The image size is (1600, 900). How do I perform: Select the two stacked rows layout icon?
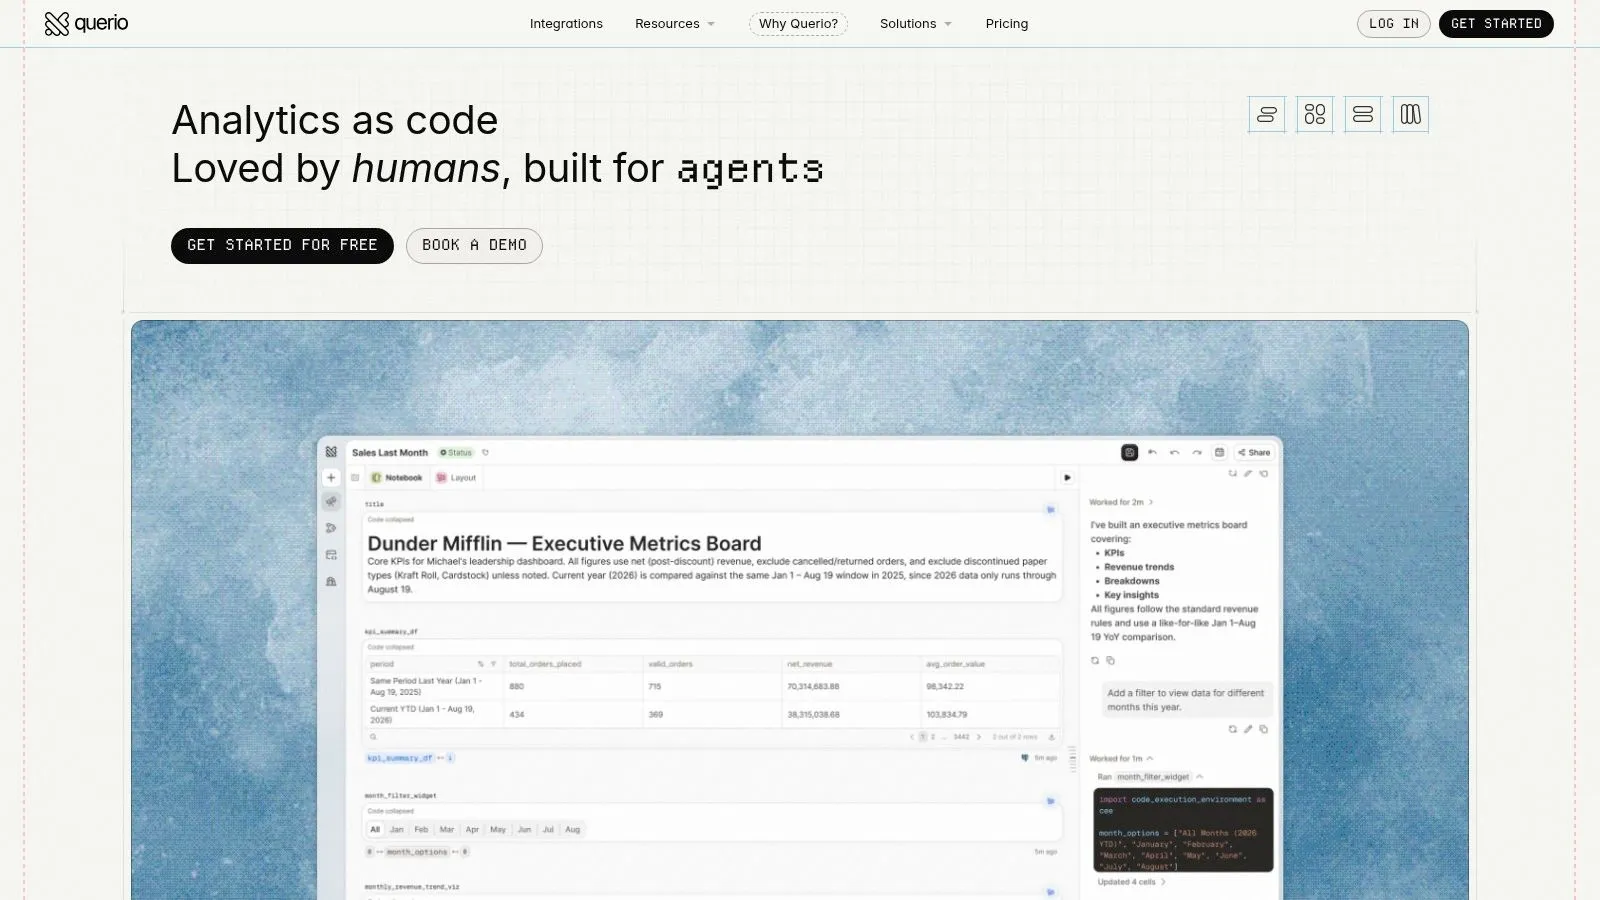pos(1363,114)
